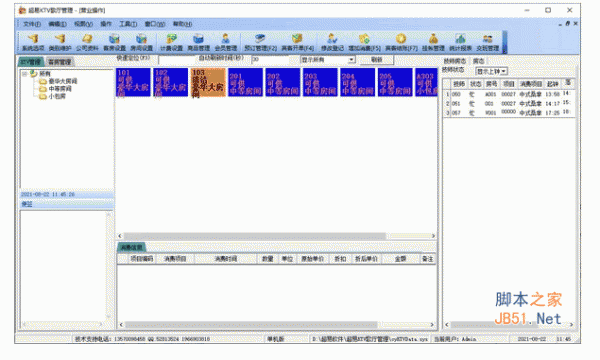The image size is (600, 360).
Task: Open 预订管理(F2) reservation tool
Action: 260,42
